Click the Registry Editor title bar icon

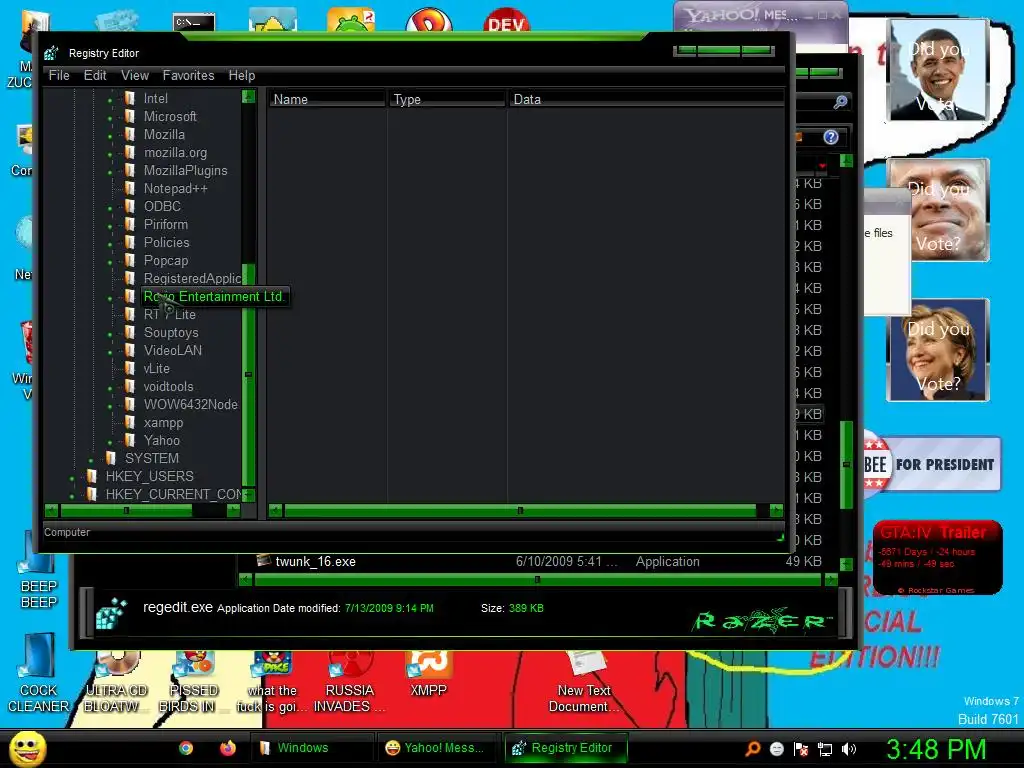click(x=52, y=53)
